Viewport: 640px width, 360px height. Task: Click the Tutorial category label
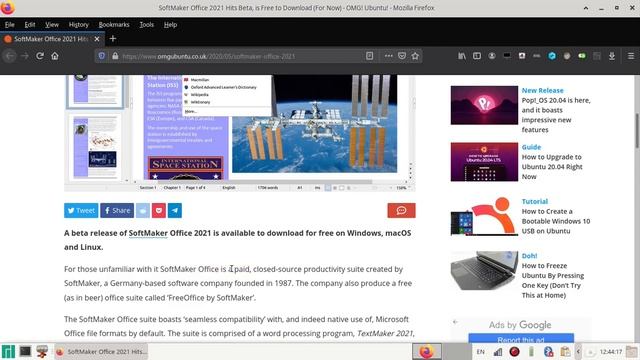pos(534,201)
